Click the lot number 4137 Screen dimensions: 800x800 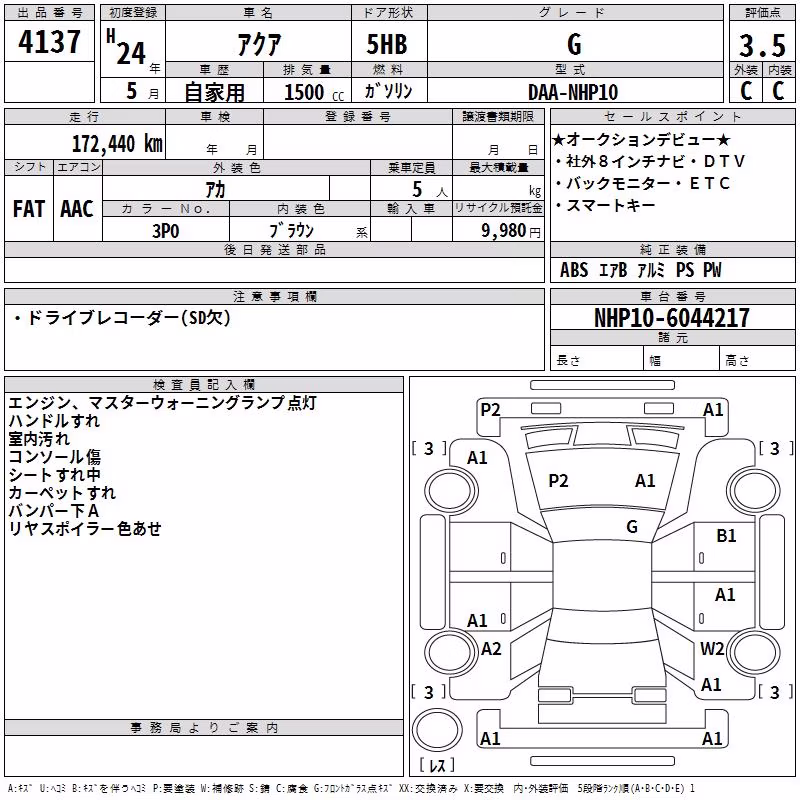pos(49,41)
